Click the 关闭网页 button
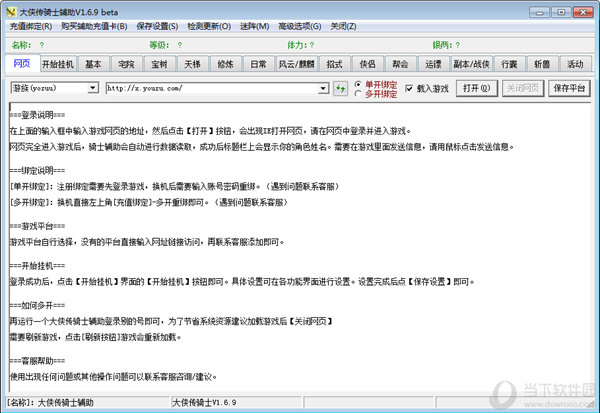This screenshot has height=413, width=600. 523,88
